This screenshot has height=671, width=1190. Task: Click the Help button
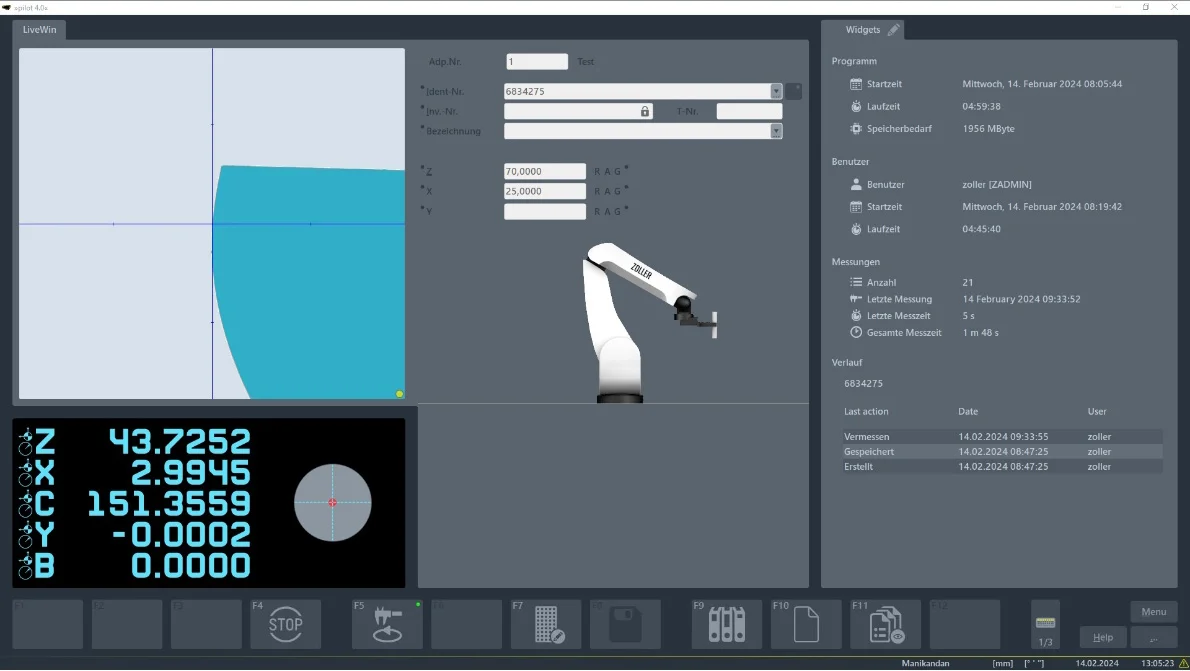pyautogui.click(x=1103, y=637)
